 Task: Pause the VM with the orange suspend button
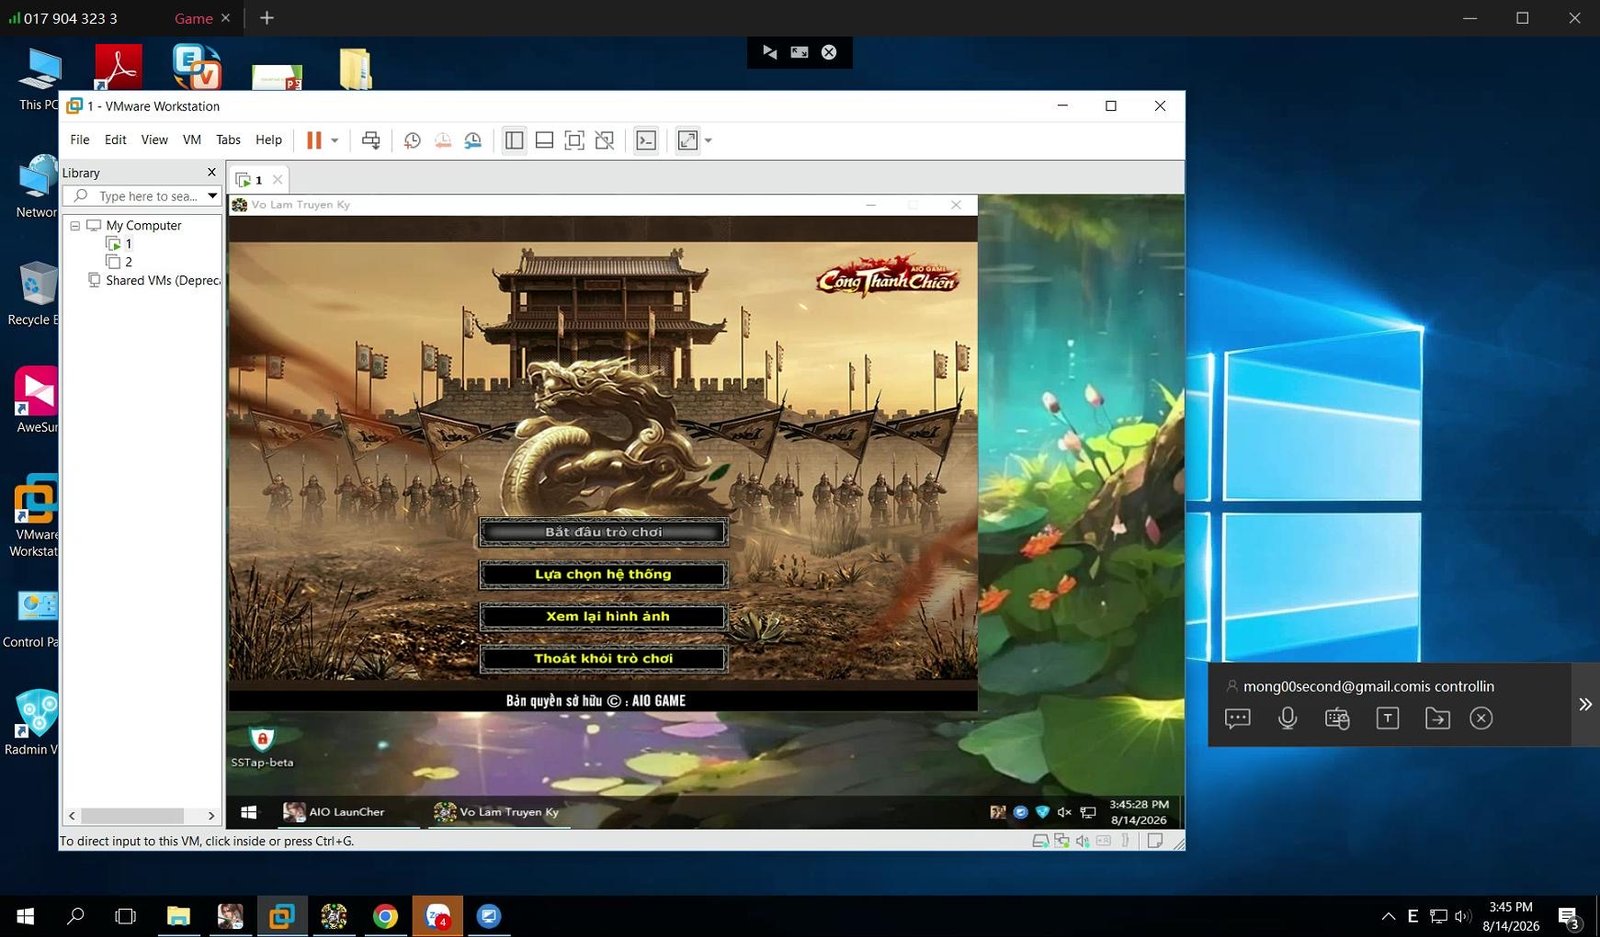tap(314, 141)
